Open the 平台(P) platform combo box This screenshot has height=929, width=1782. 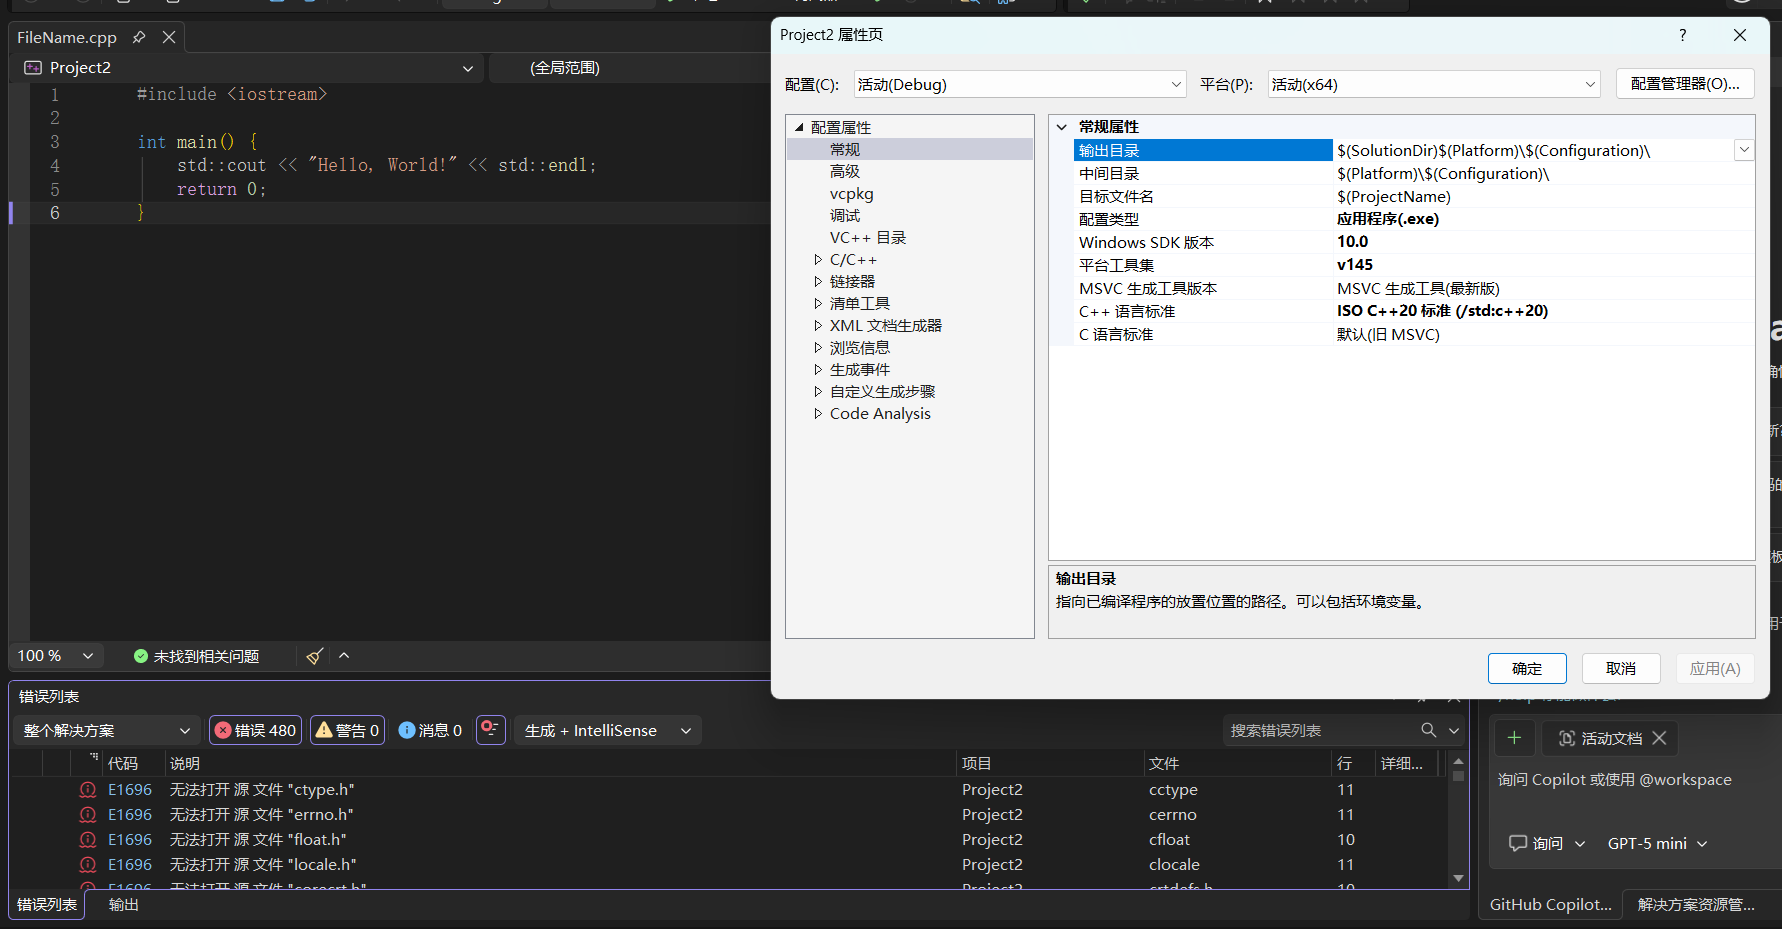[1434, 85]
